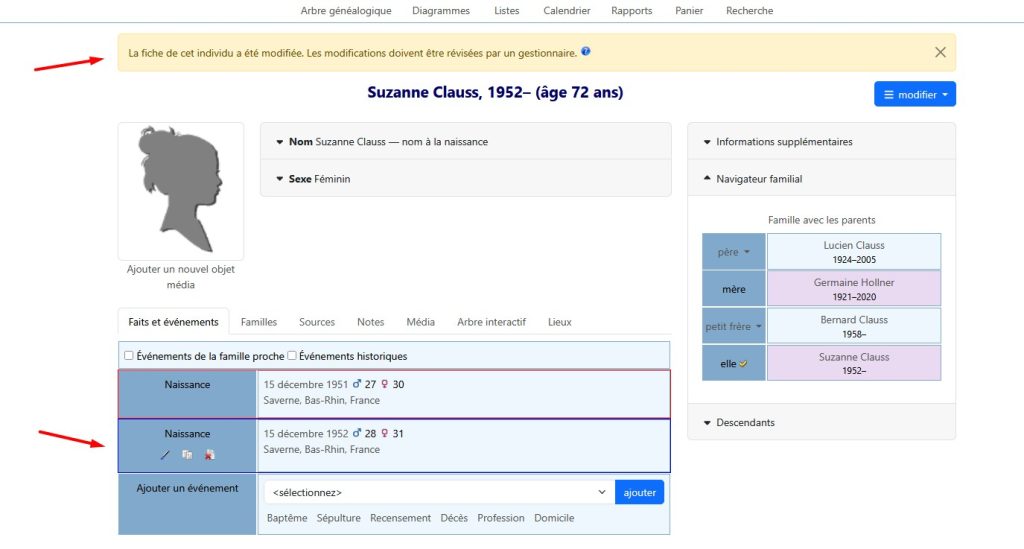Open the Arbre interactif tab
Viewport: 1024px width, 549px height.
pos(491,322)
